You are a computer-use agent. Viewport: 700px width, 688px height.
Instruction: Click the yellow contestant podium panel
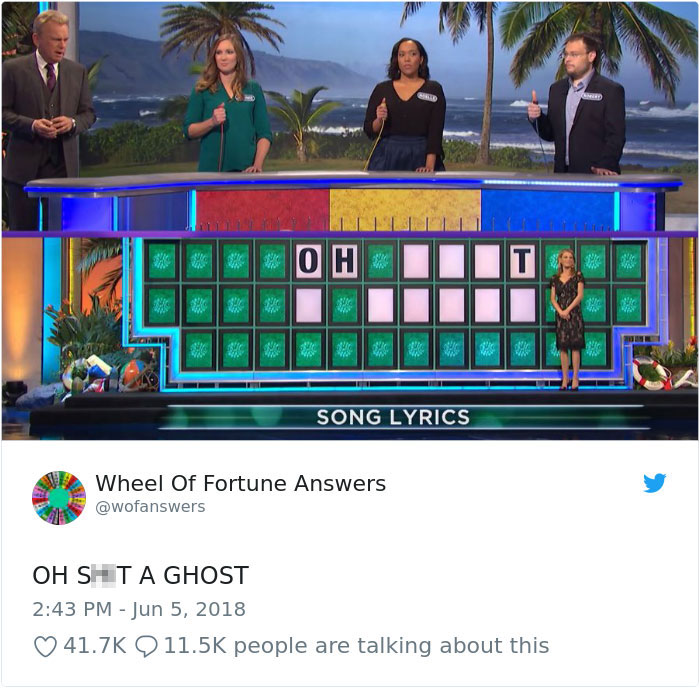405,210
